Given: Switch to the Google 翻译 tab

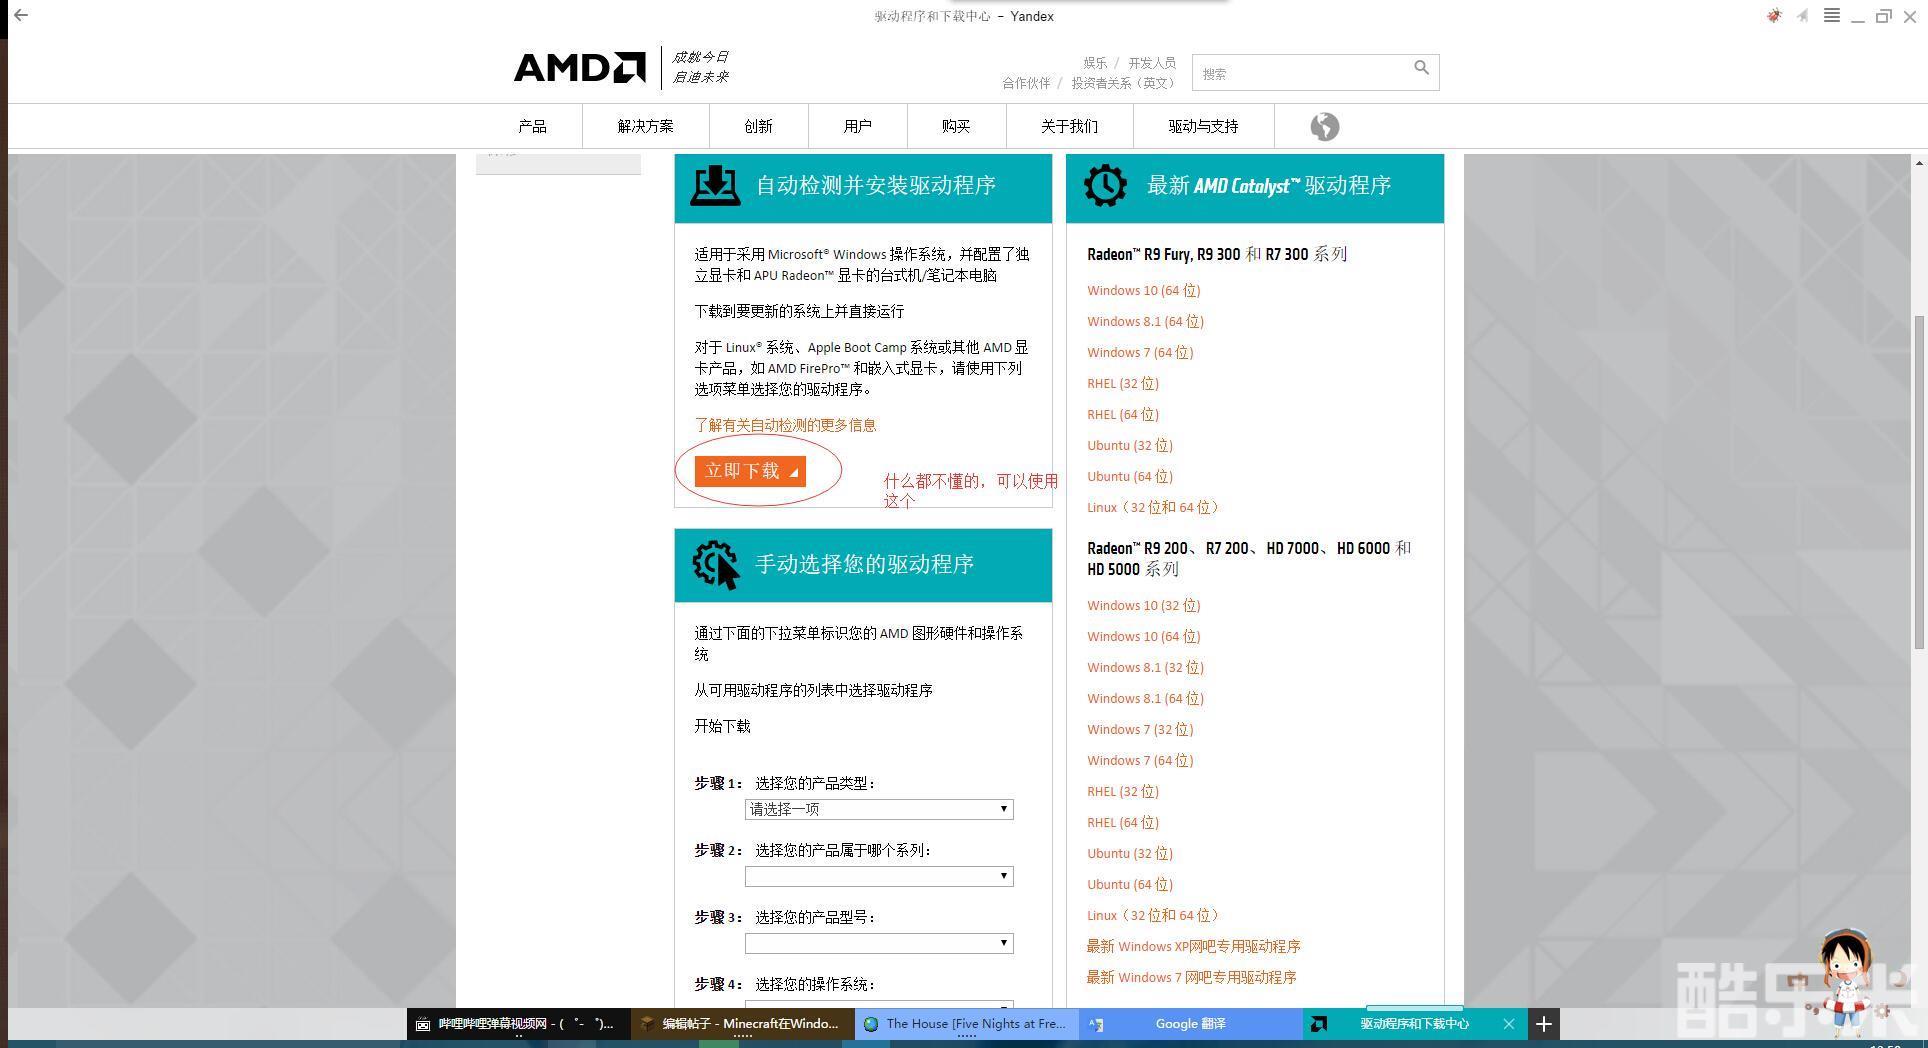Looking at the screenshot, I should click(1190, 1023).
